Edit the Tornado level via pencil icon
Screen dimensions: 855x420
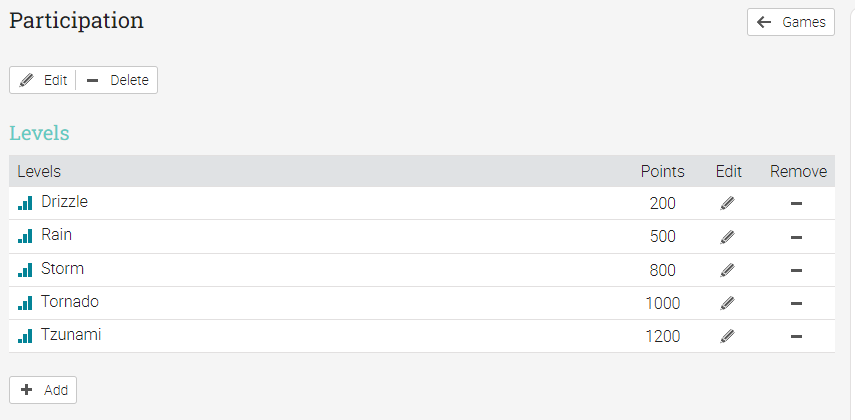pyautogui.click(x=727, y=303)
